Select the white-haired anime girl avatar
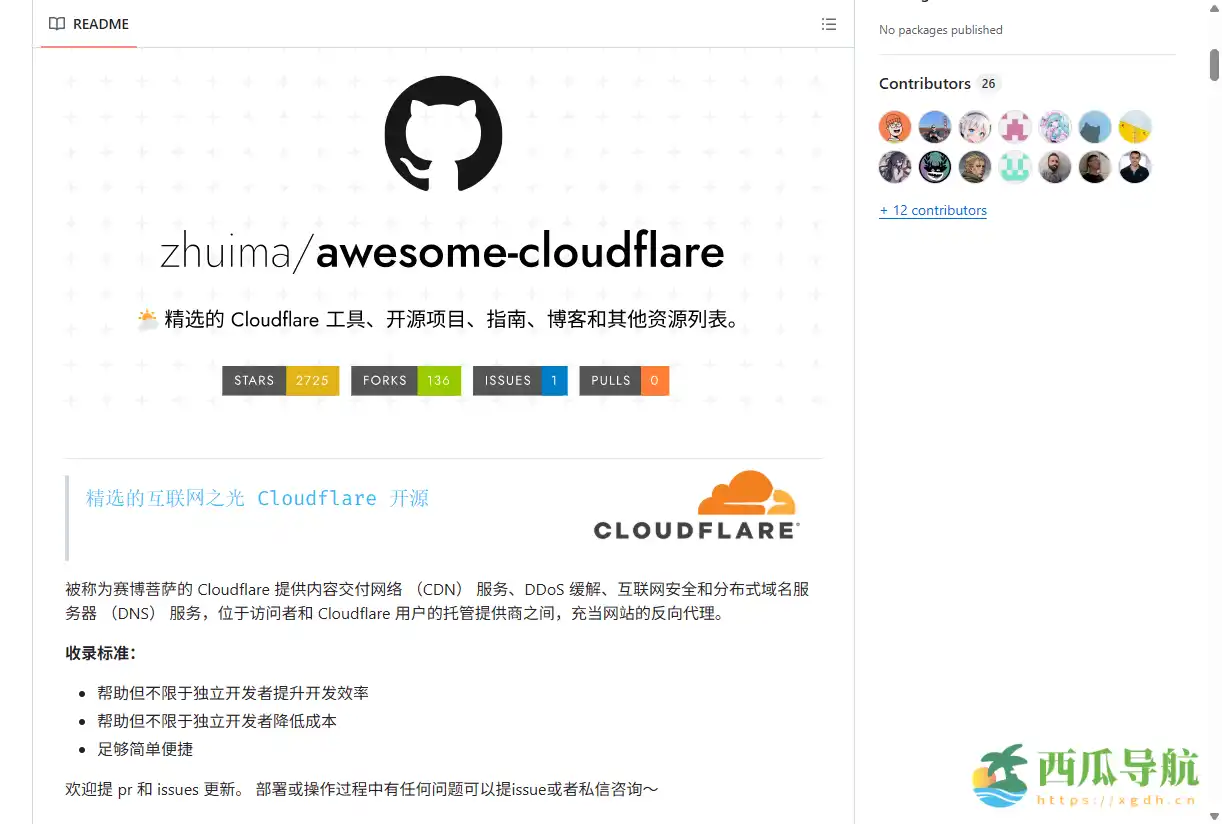The width and height of the screenshot is (1222, 824). [975, 127]
